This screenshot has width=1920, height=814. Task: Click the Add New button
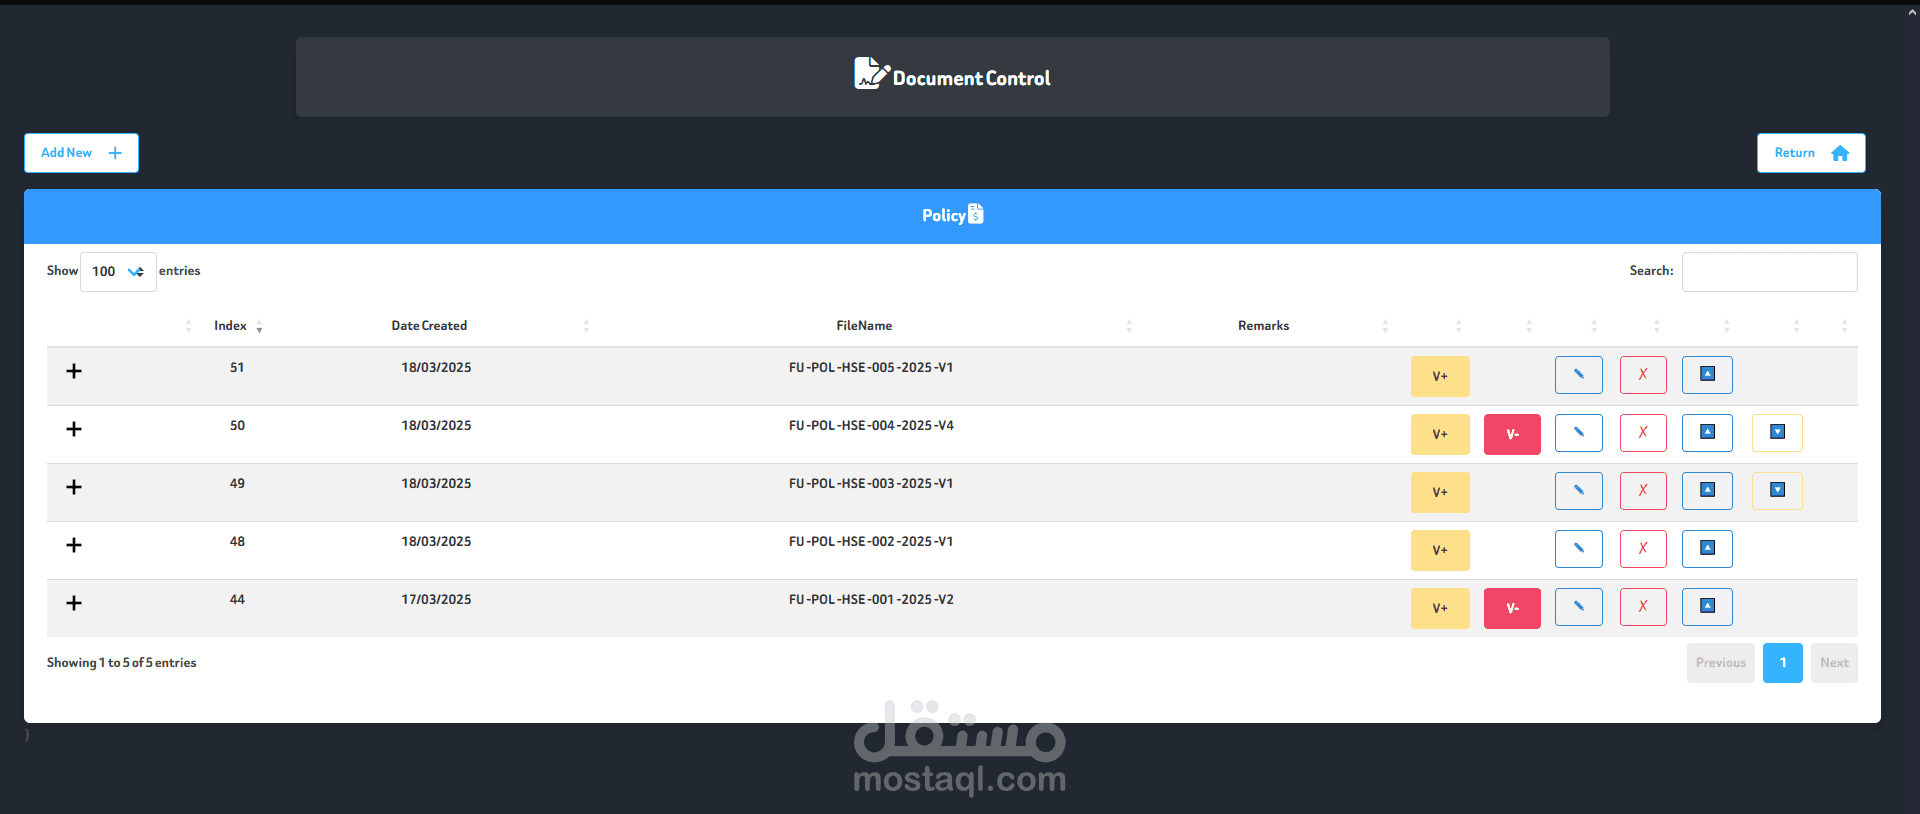[x=81, y=153]
